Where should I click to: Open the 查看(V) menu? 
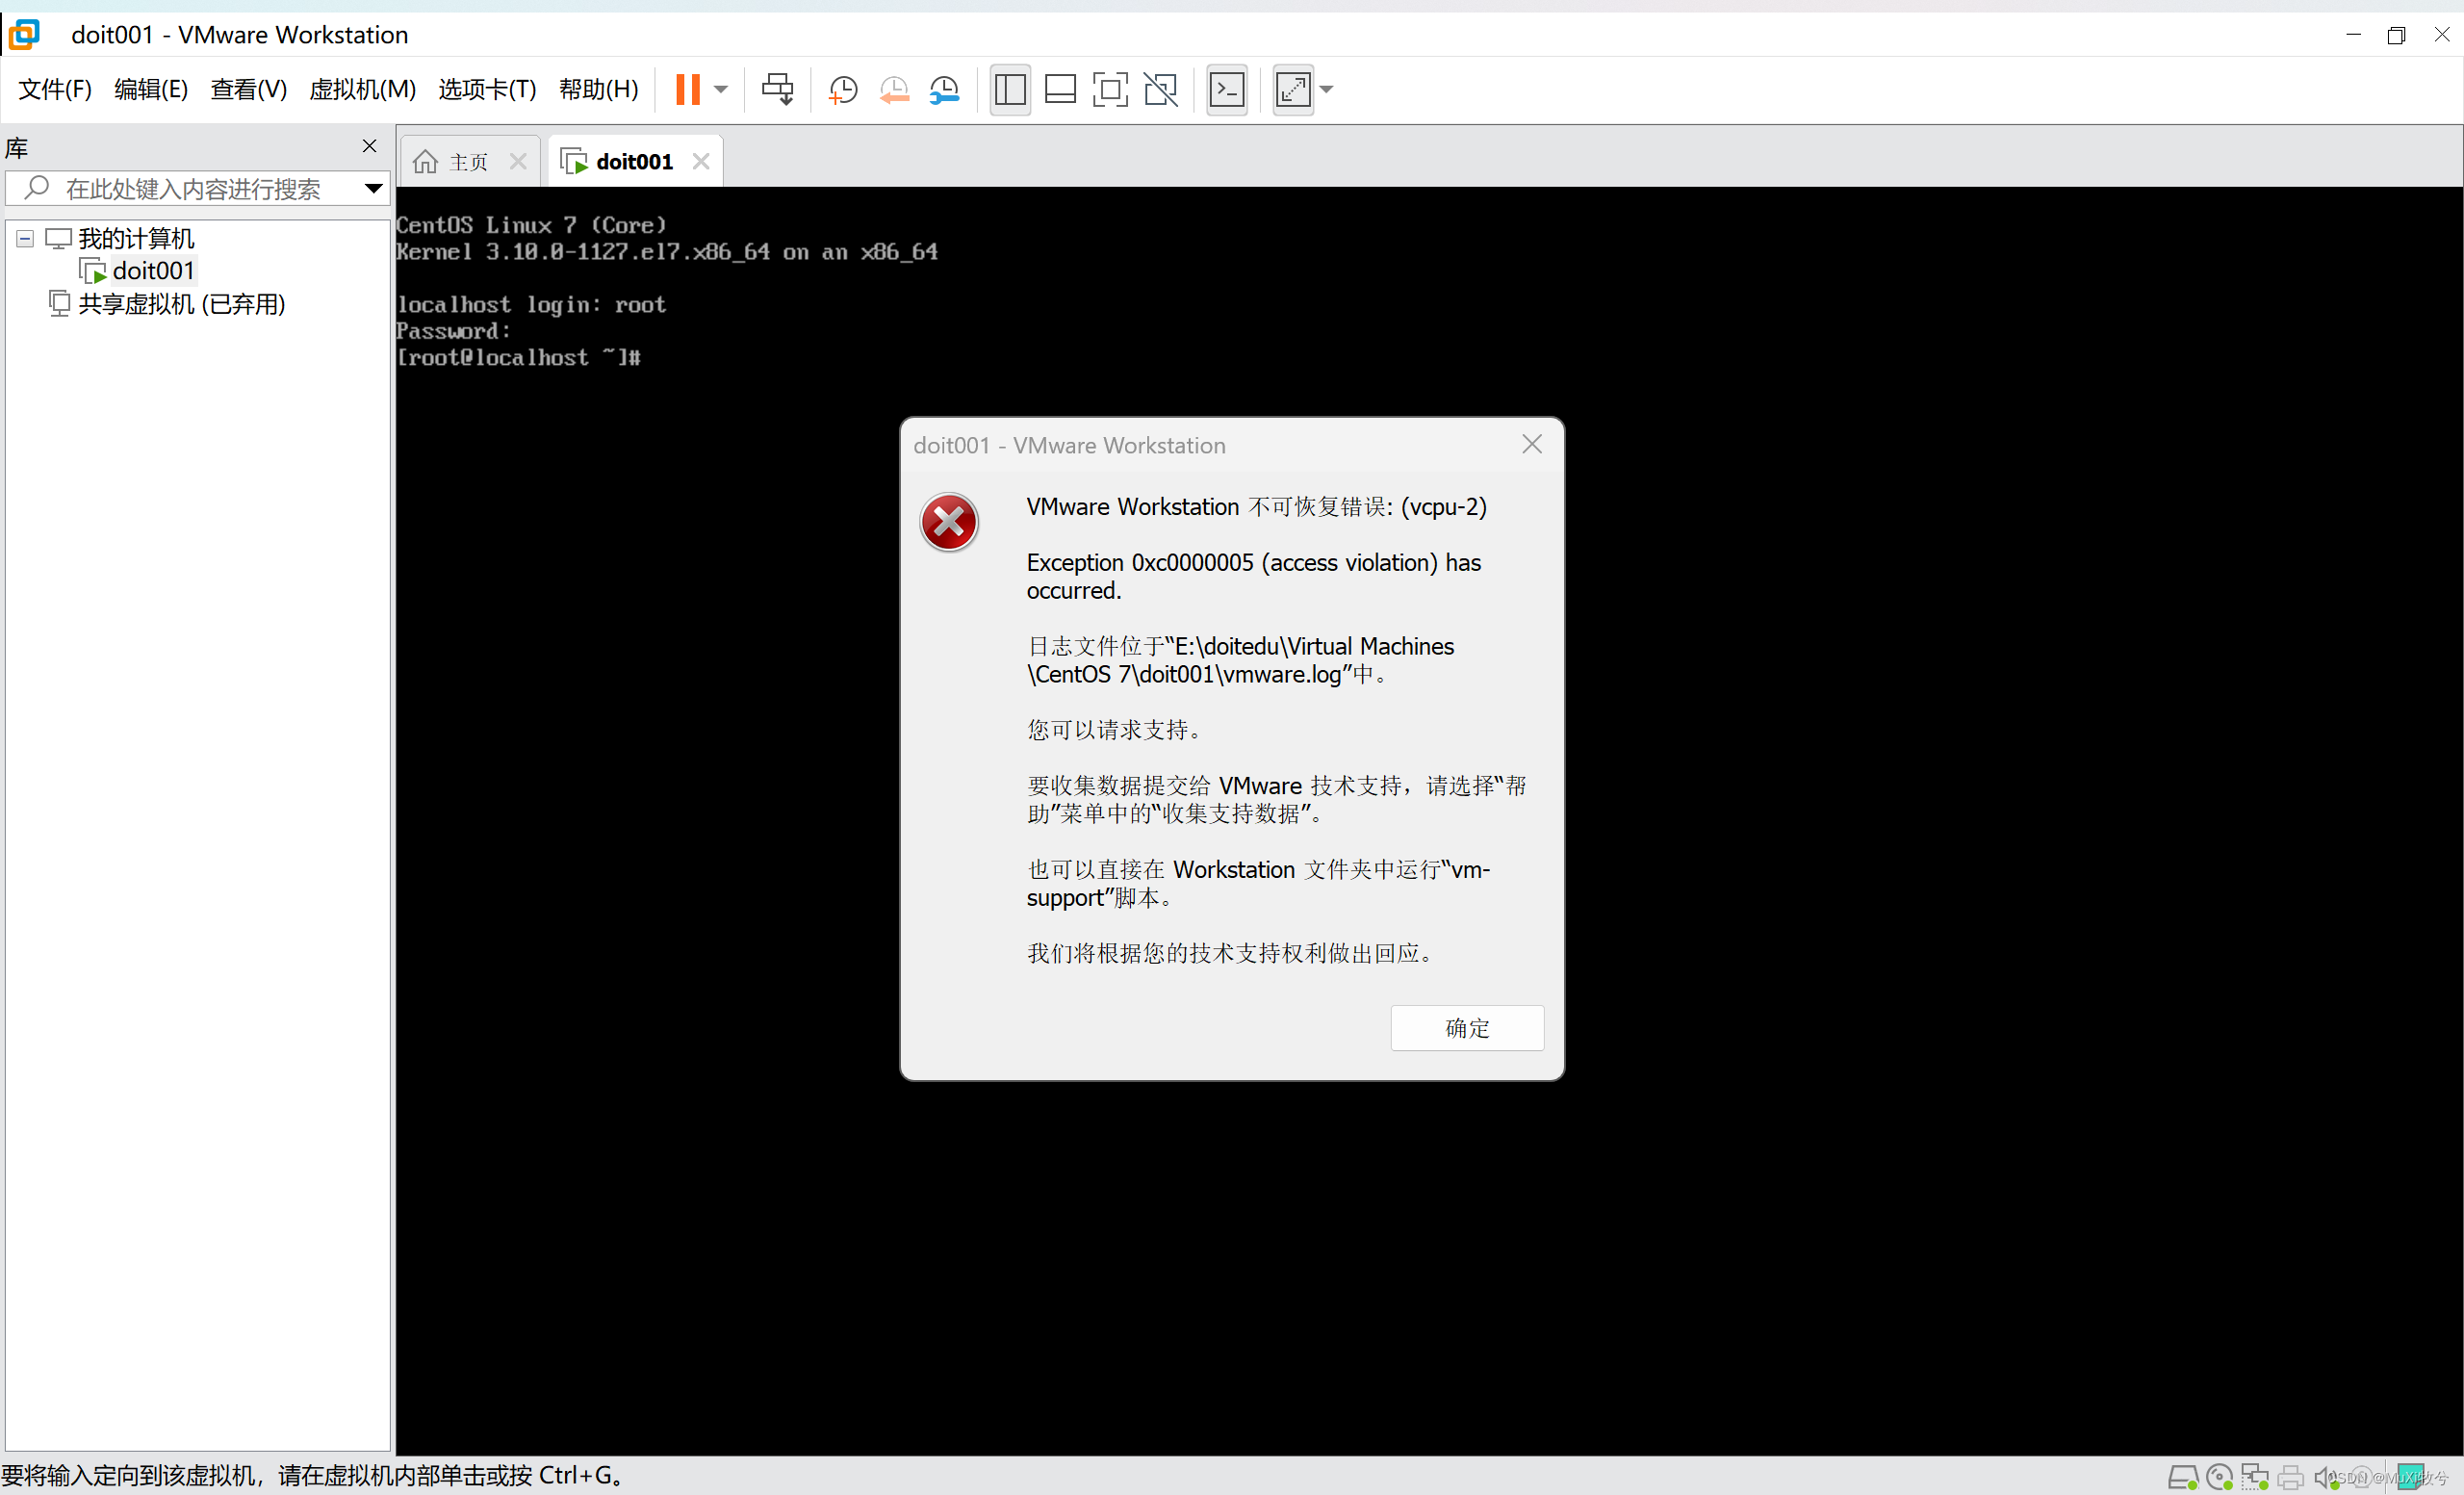249,89
